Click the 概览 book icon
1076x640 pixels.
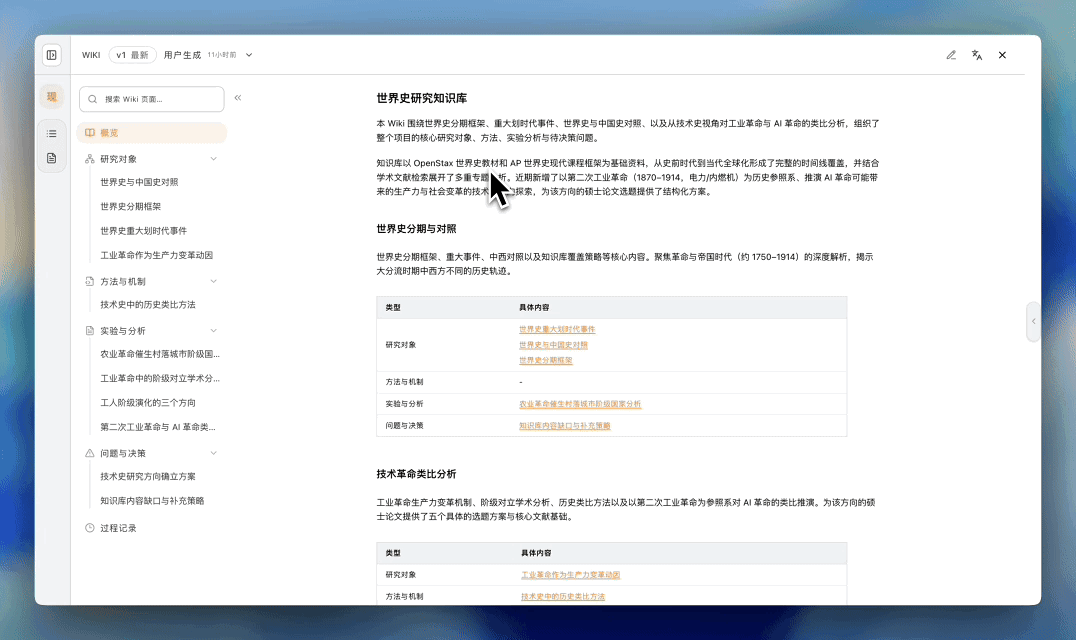[90, 133]
